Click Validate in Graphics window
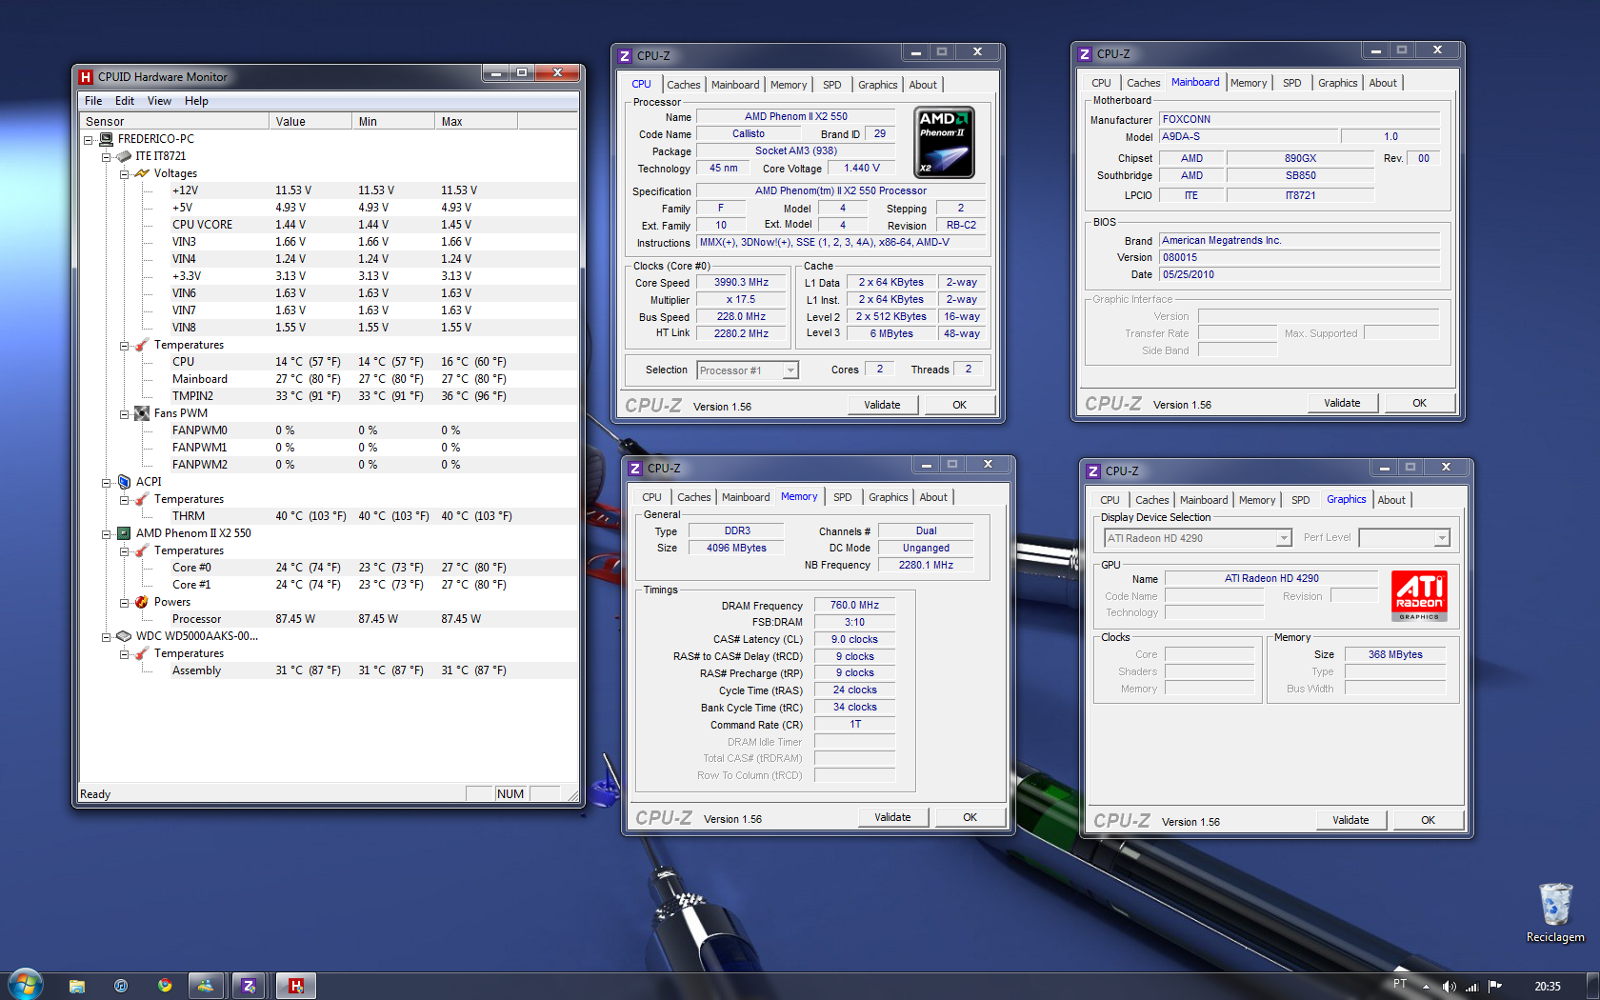The width and height of the screenshot is (1600, 1000). tap(1351, 820)
